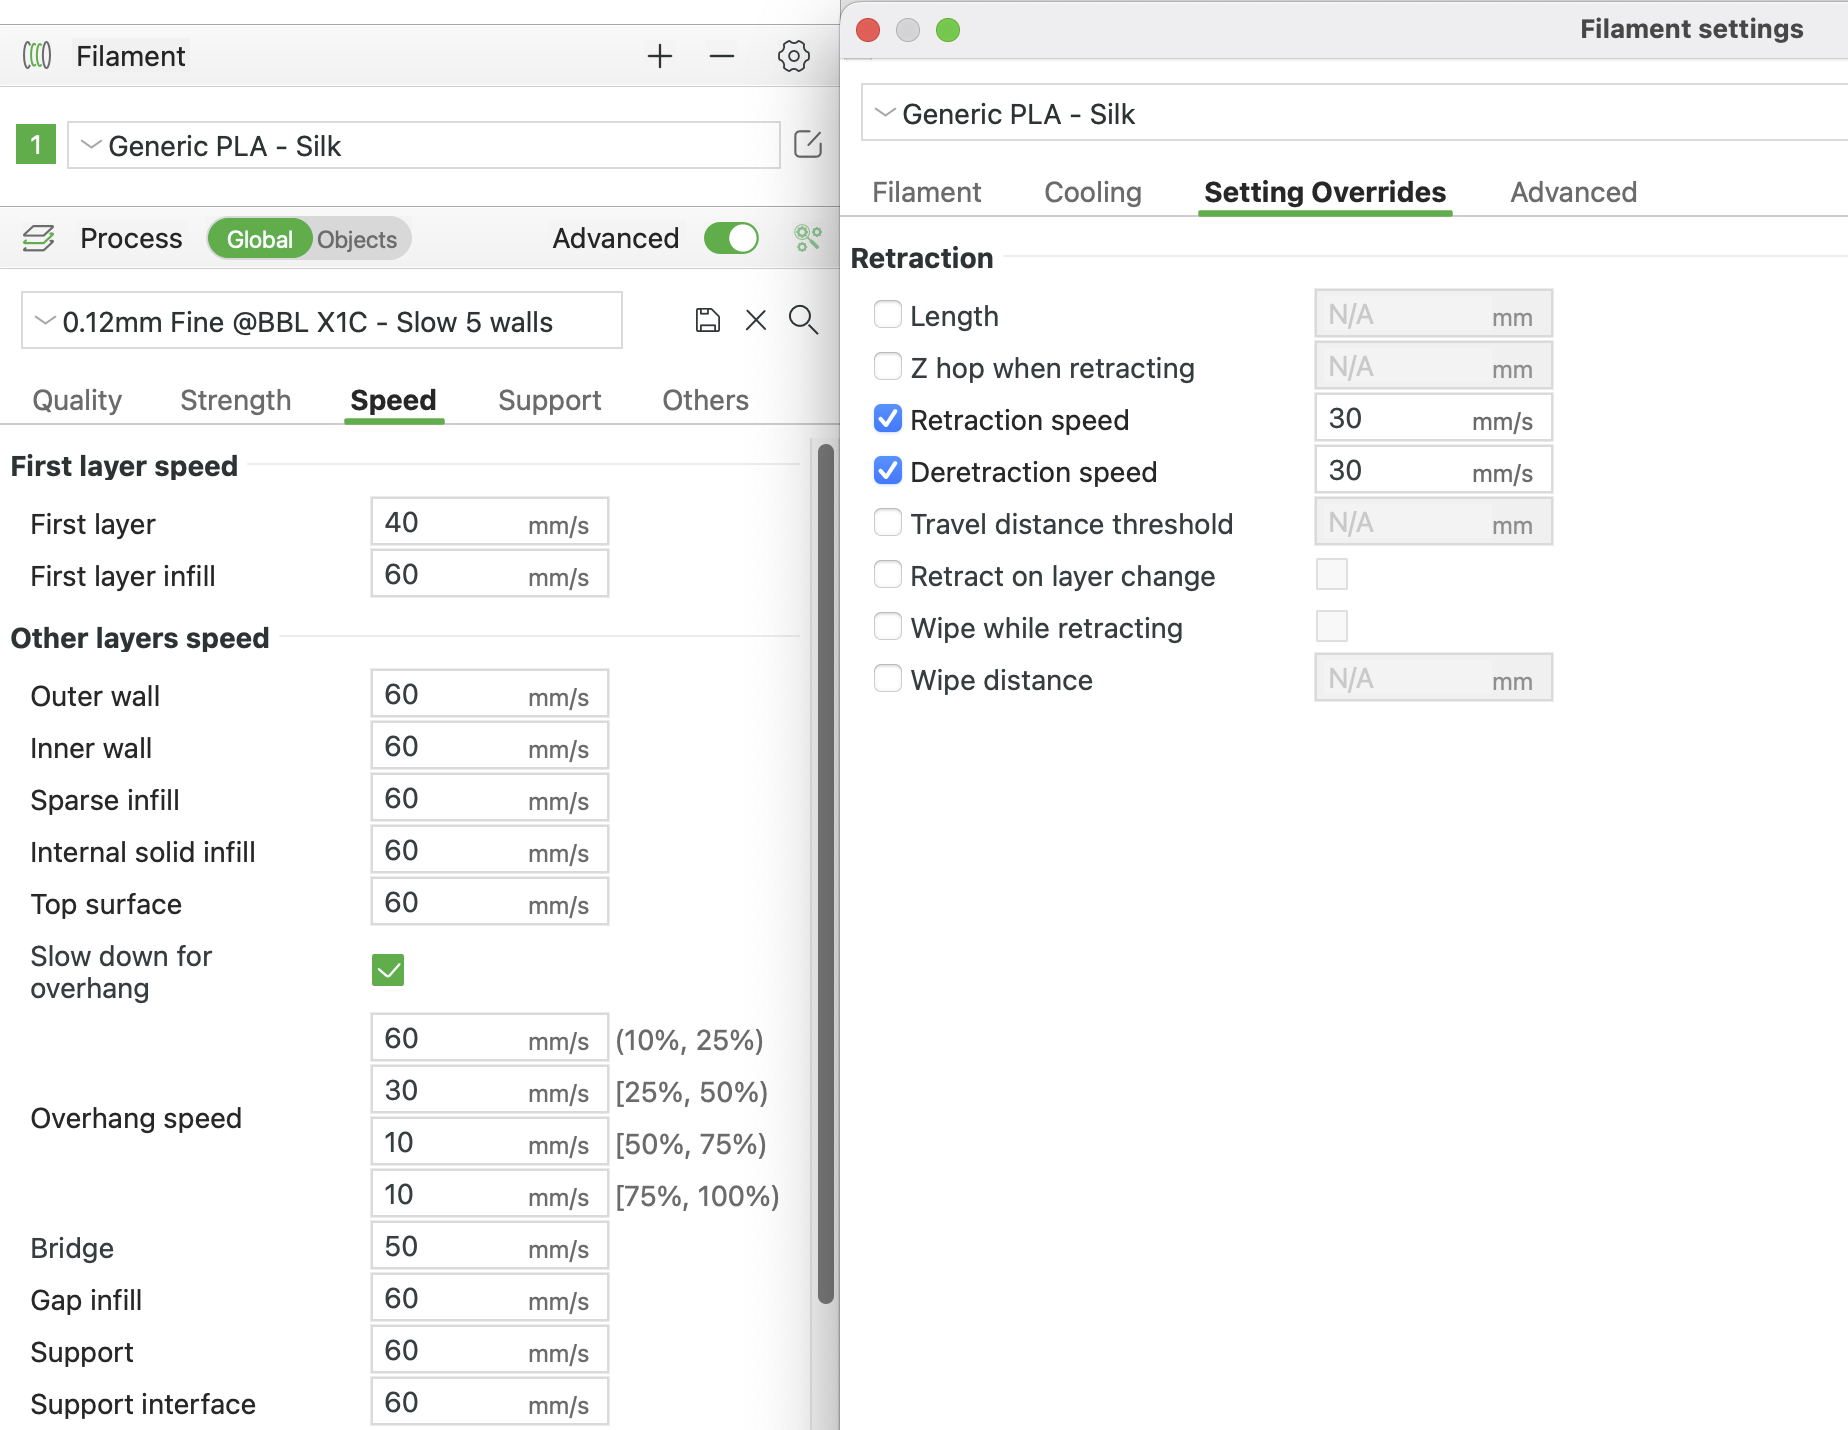Open parameter customization via the green gears icon
1848x1430 pixels.
click(808, 238)
